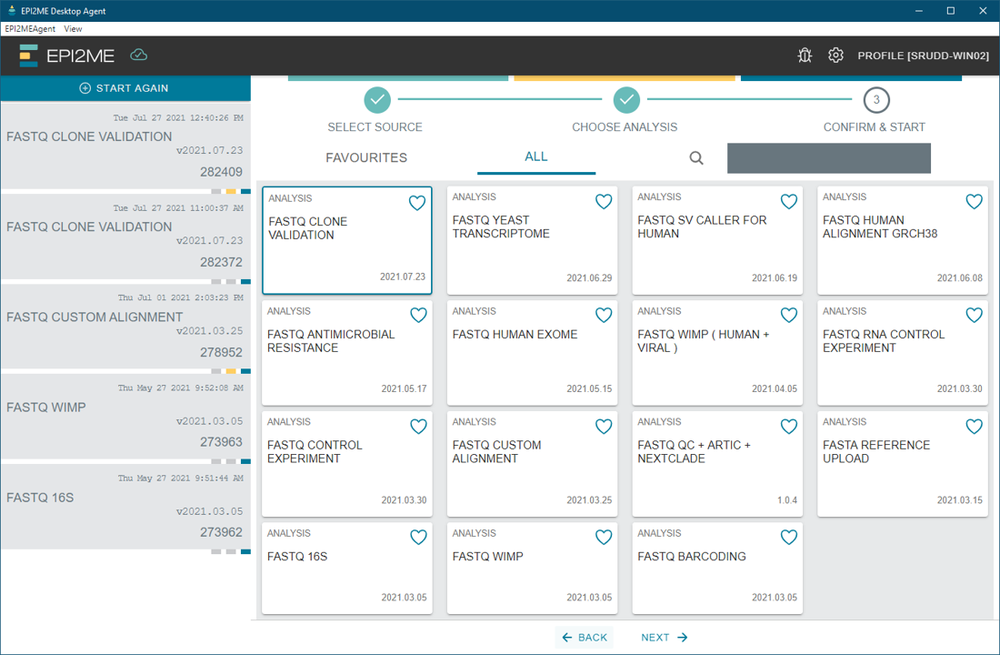Click heart icon on FASTQ 16S card
Image resolution: width=1000 pixels, height=655 pixels.
(418, 537)
